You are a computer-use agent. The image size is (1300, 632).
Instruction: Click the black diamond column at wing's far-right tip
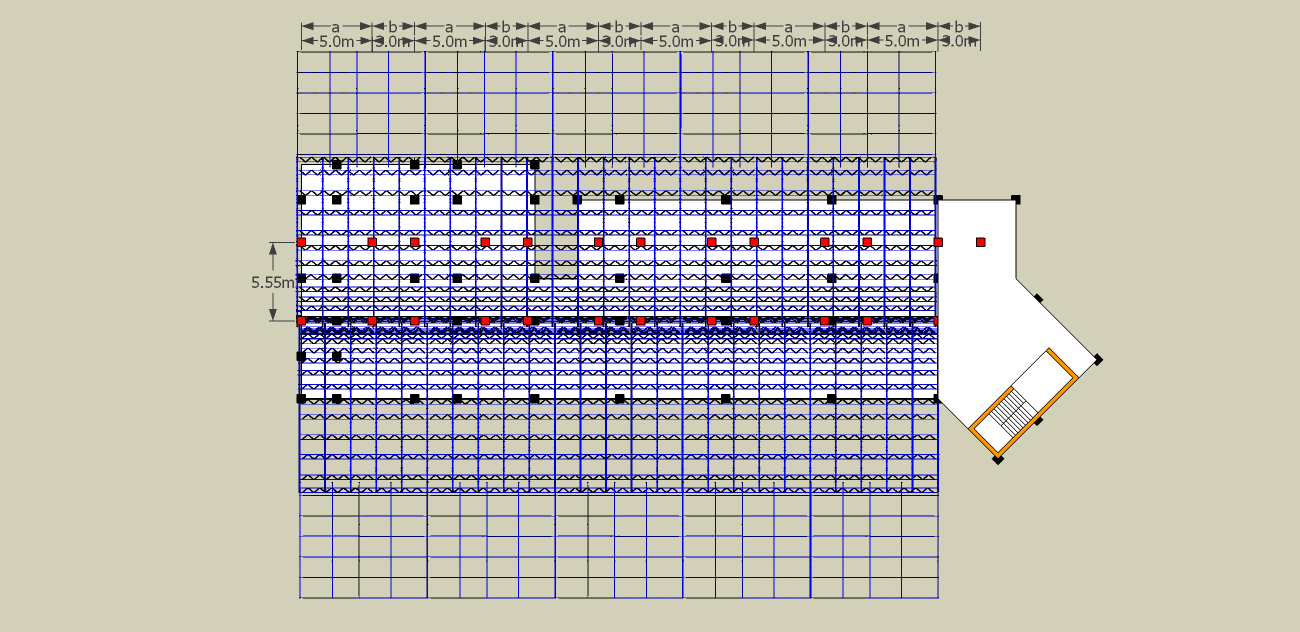click(1098, 359)
